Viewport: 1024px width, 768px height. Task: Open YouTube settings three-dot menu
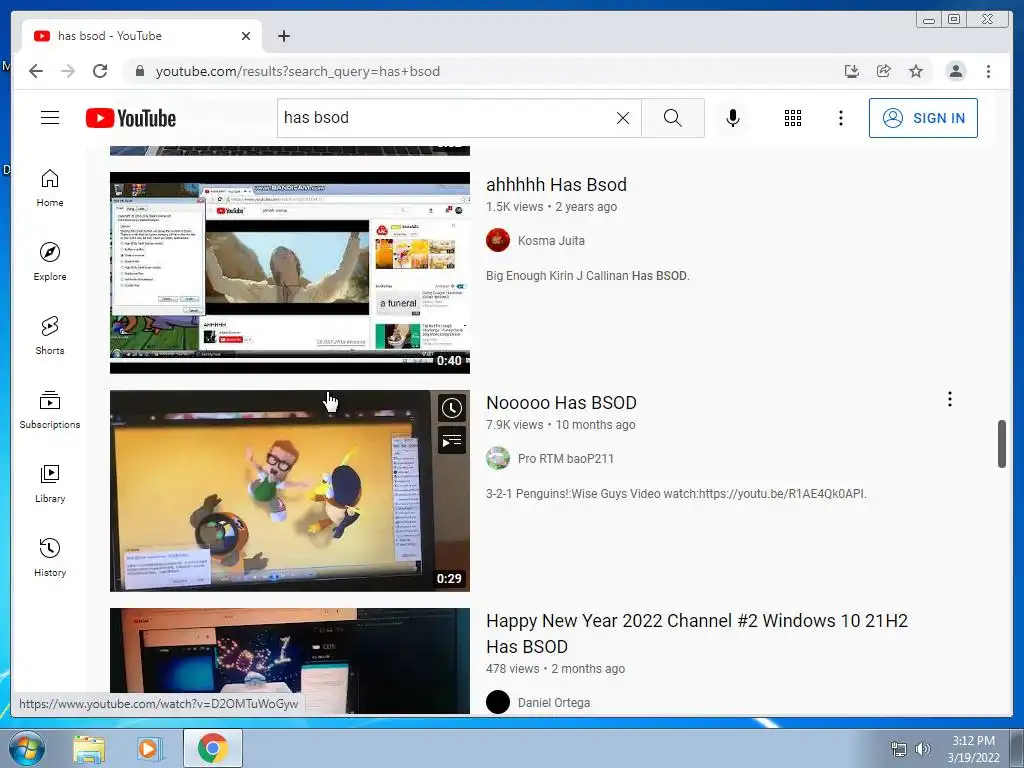tap(840, 118)
